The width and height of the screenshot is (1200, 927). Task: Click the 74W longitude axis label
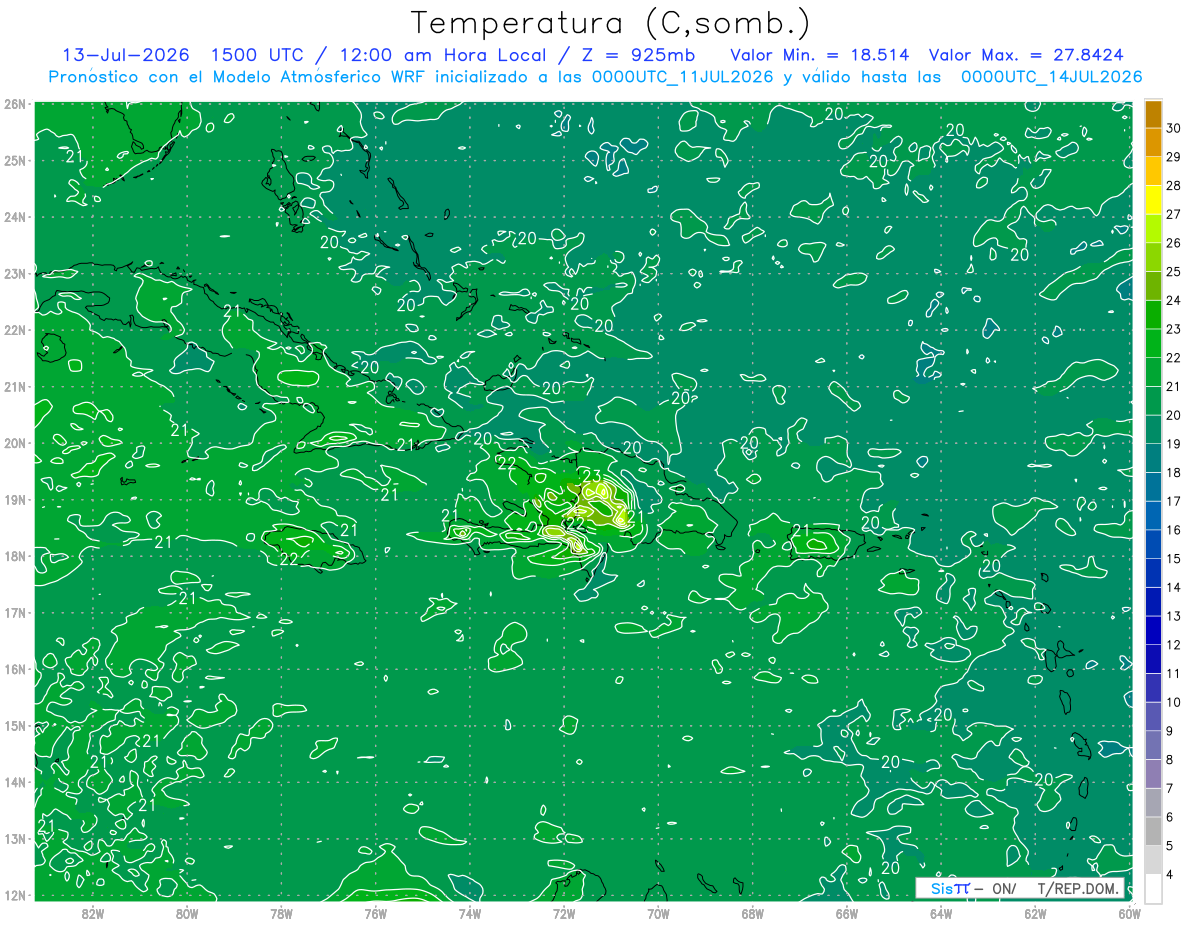click(470, 913)
